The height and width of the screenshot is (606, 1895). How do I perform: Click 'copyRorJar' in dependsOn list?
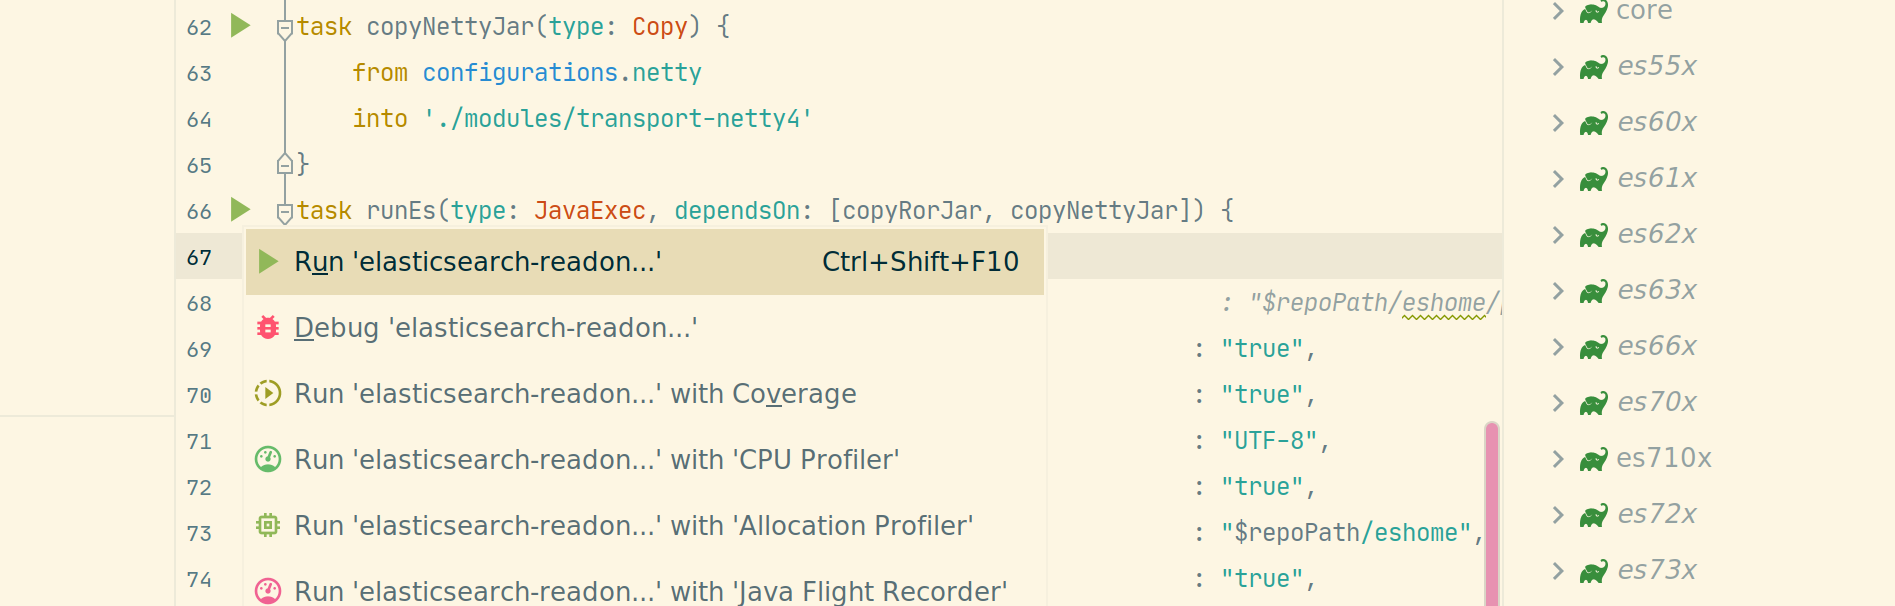pos(912,211)
